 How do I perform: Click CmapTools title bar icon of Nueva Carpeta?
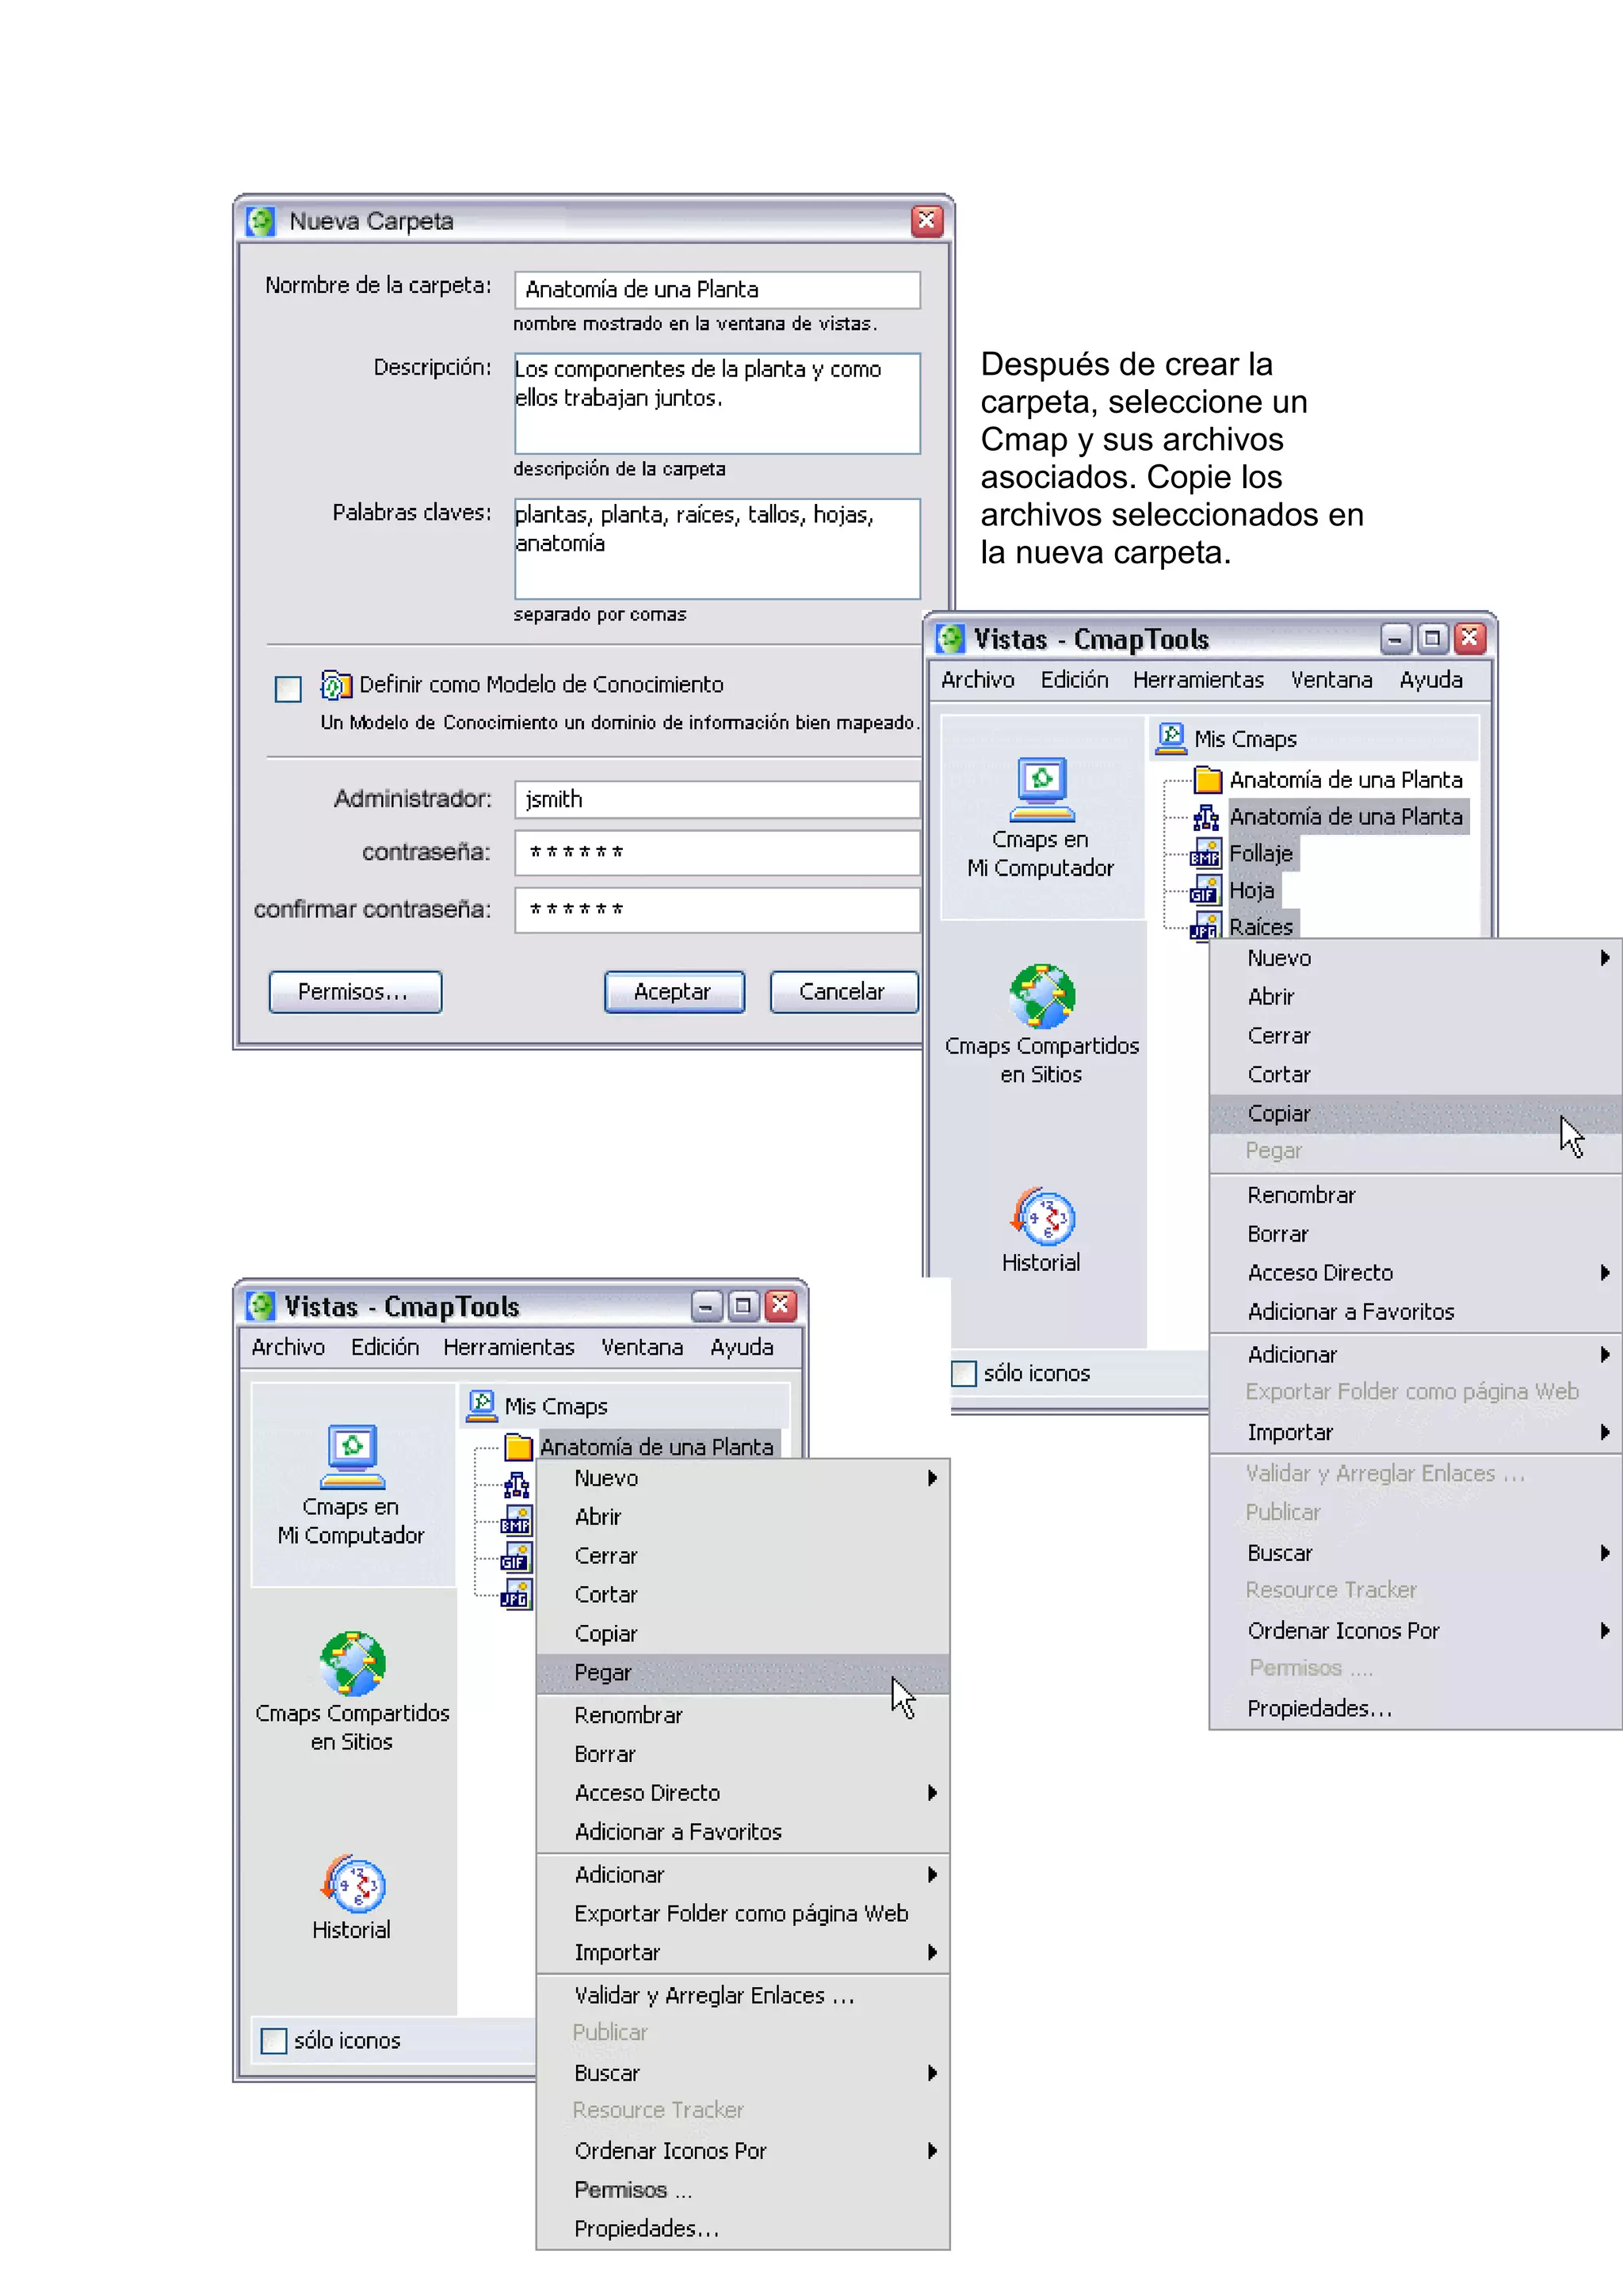(x=261, y=221)
